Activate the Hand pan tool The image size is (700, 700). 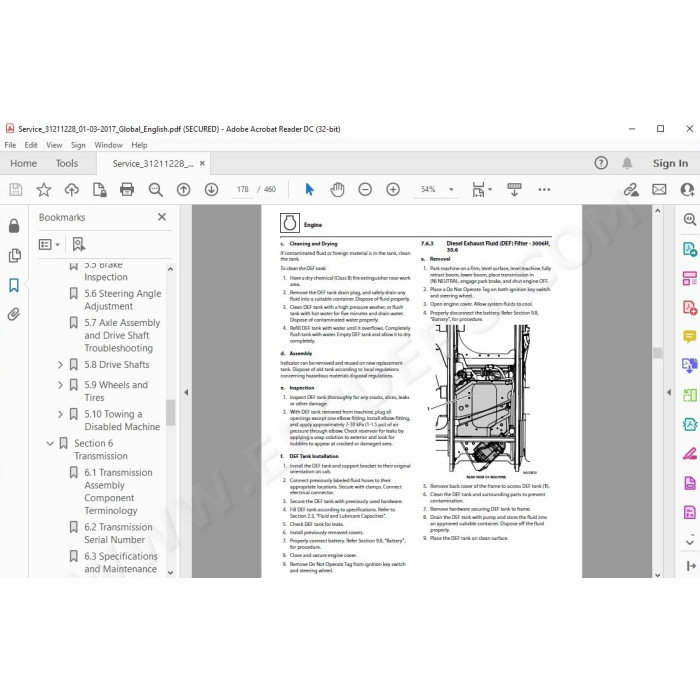[337, 190]
